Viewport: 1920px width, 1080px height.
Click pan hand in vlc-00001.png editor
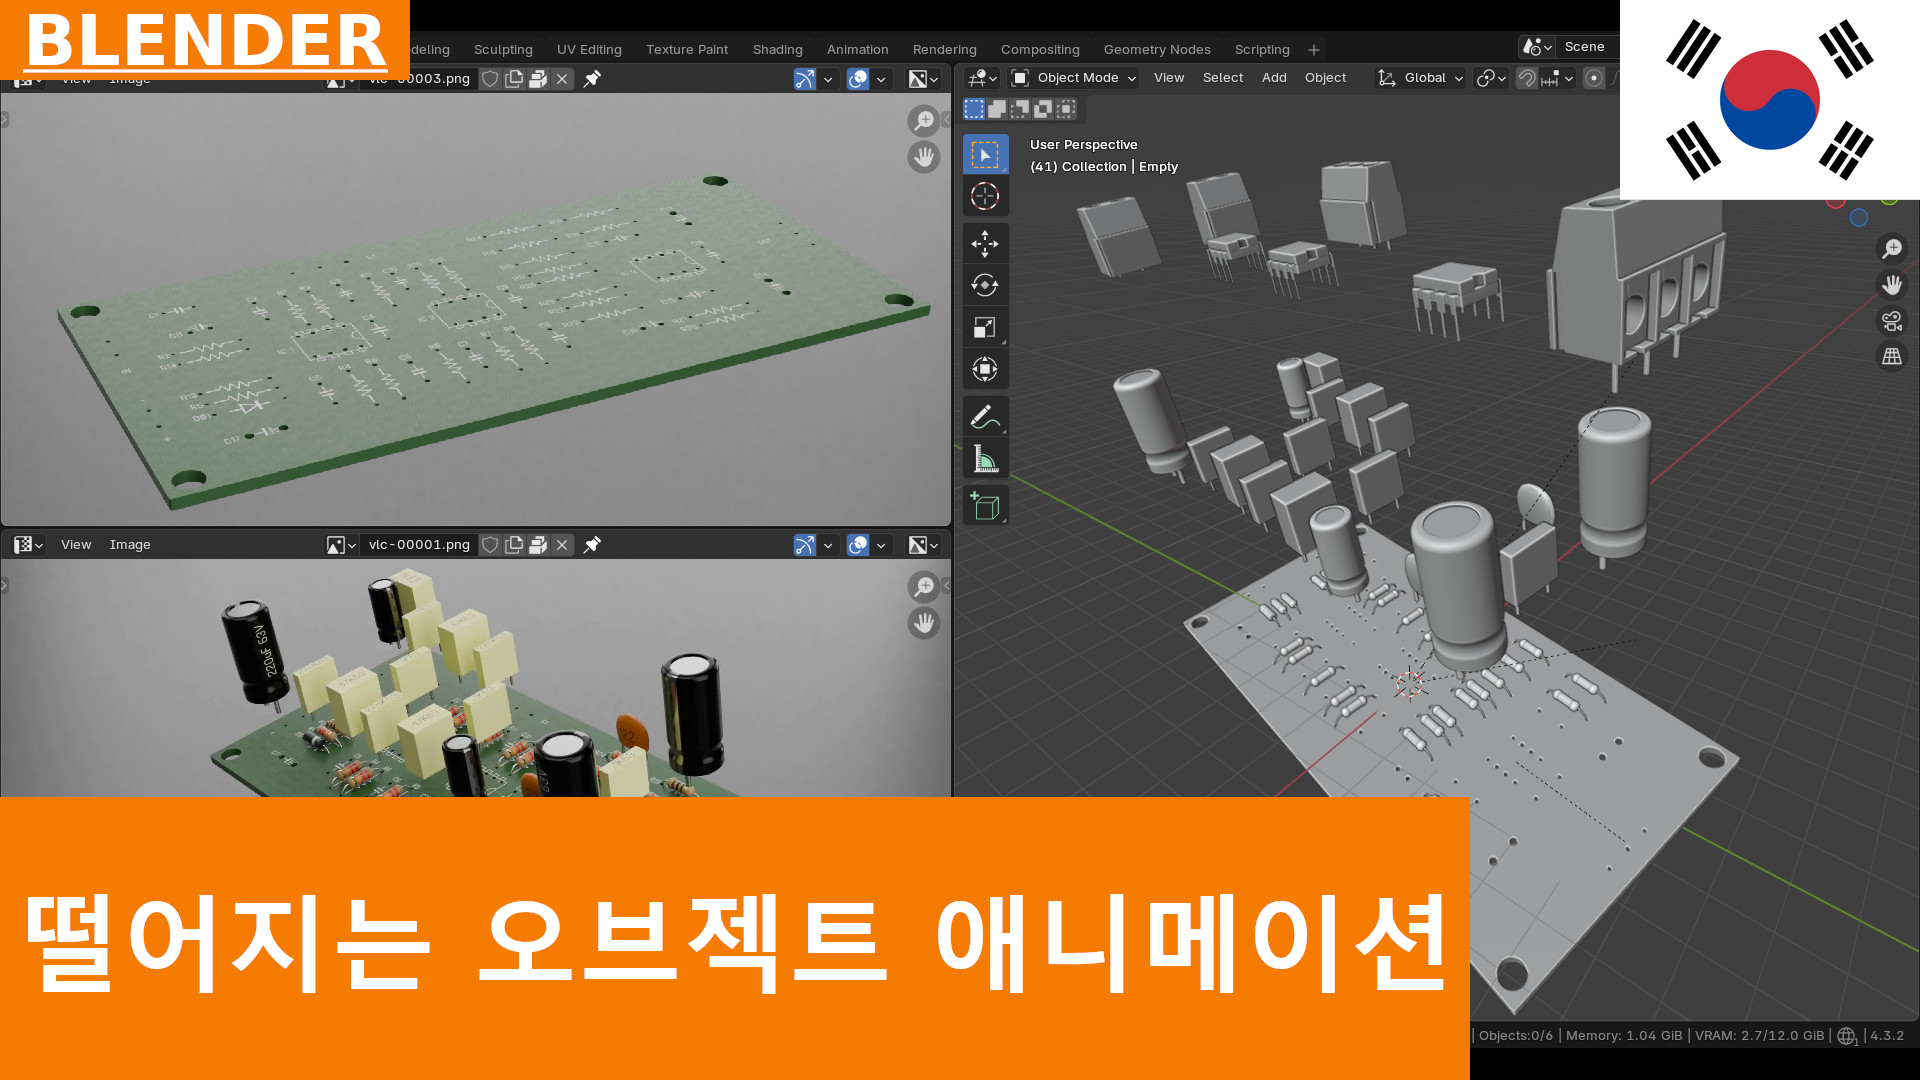click(923, 623)
